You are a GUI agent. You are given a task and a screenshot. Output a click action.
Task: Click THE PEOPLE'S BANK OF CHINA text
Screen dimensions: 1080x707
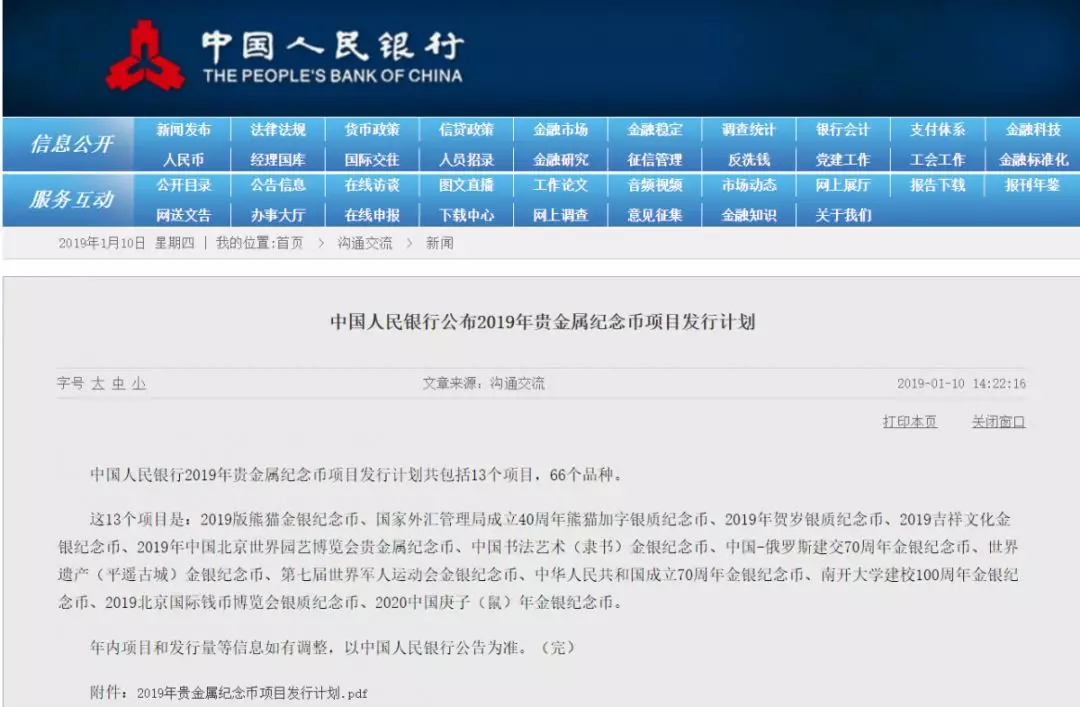[x=333, y=76]
